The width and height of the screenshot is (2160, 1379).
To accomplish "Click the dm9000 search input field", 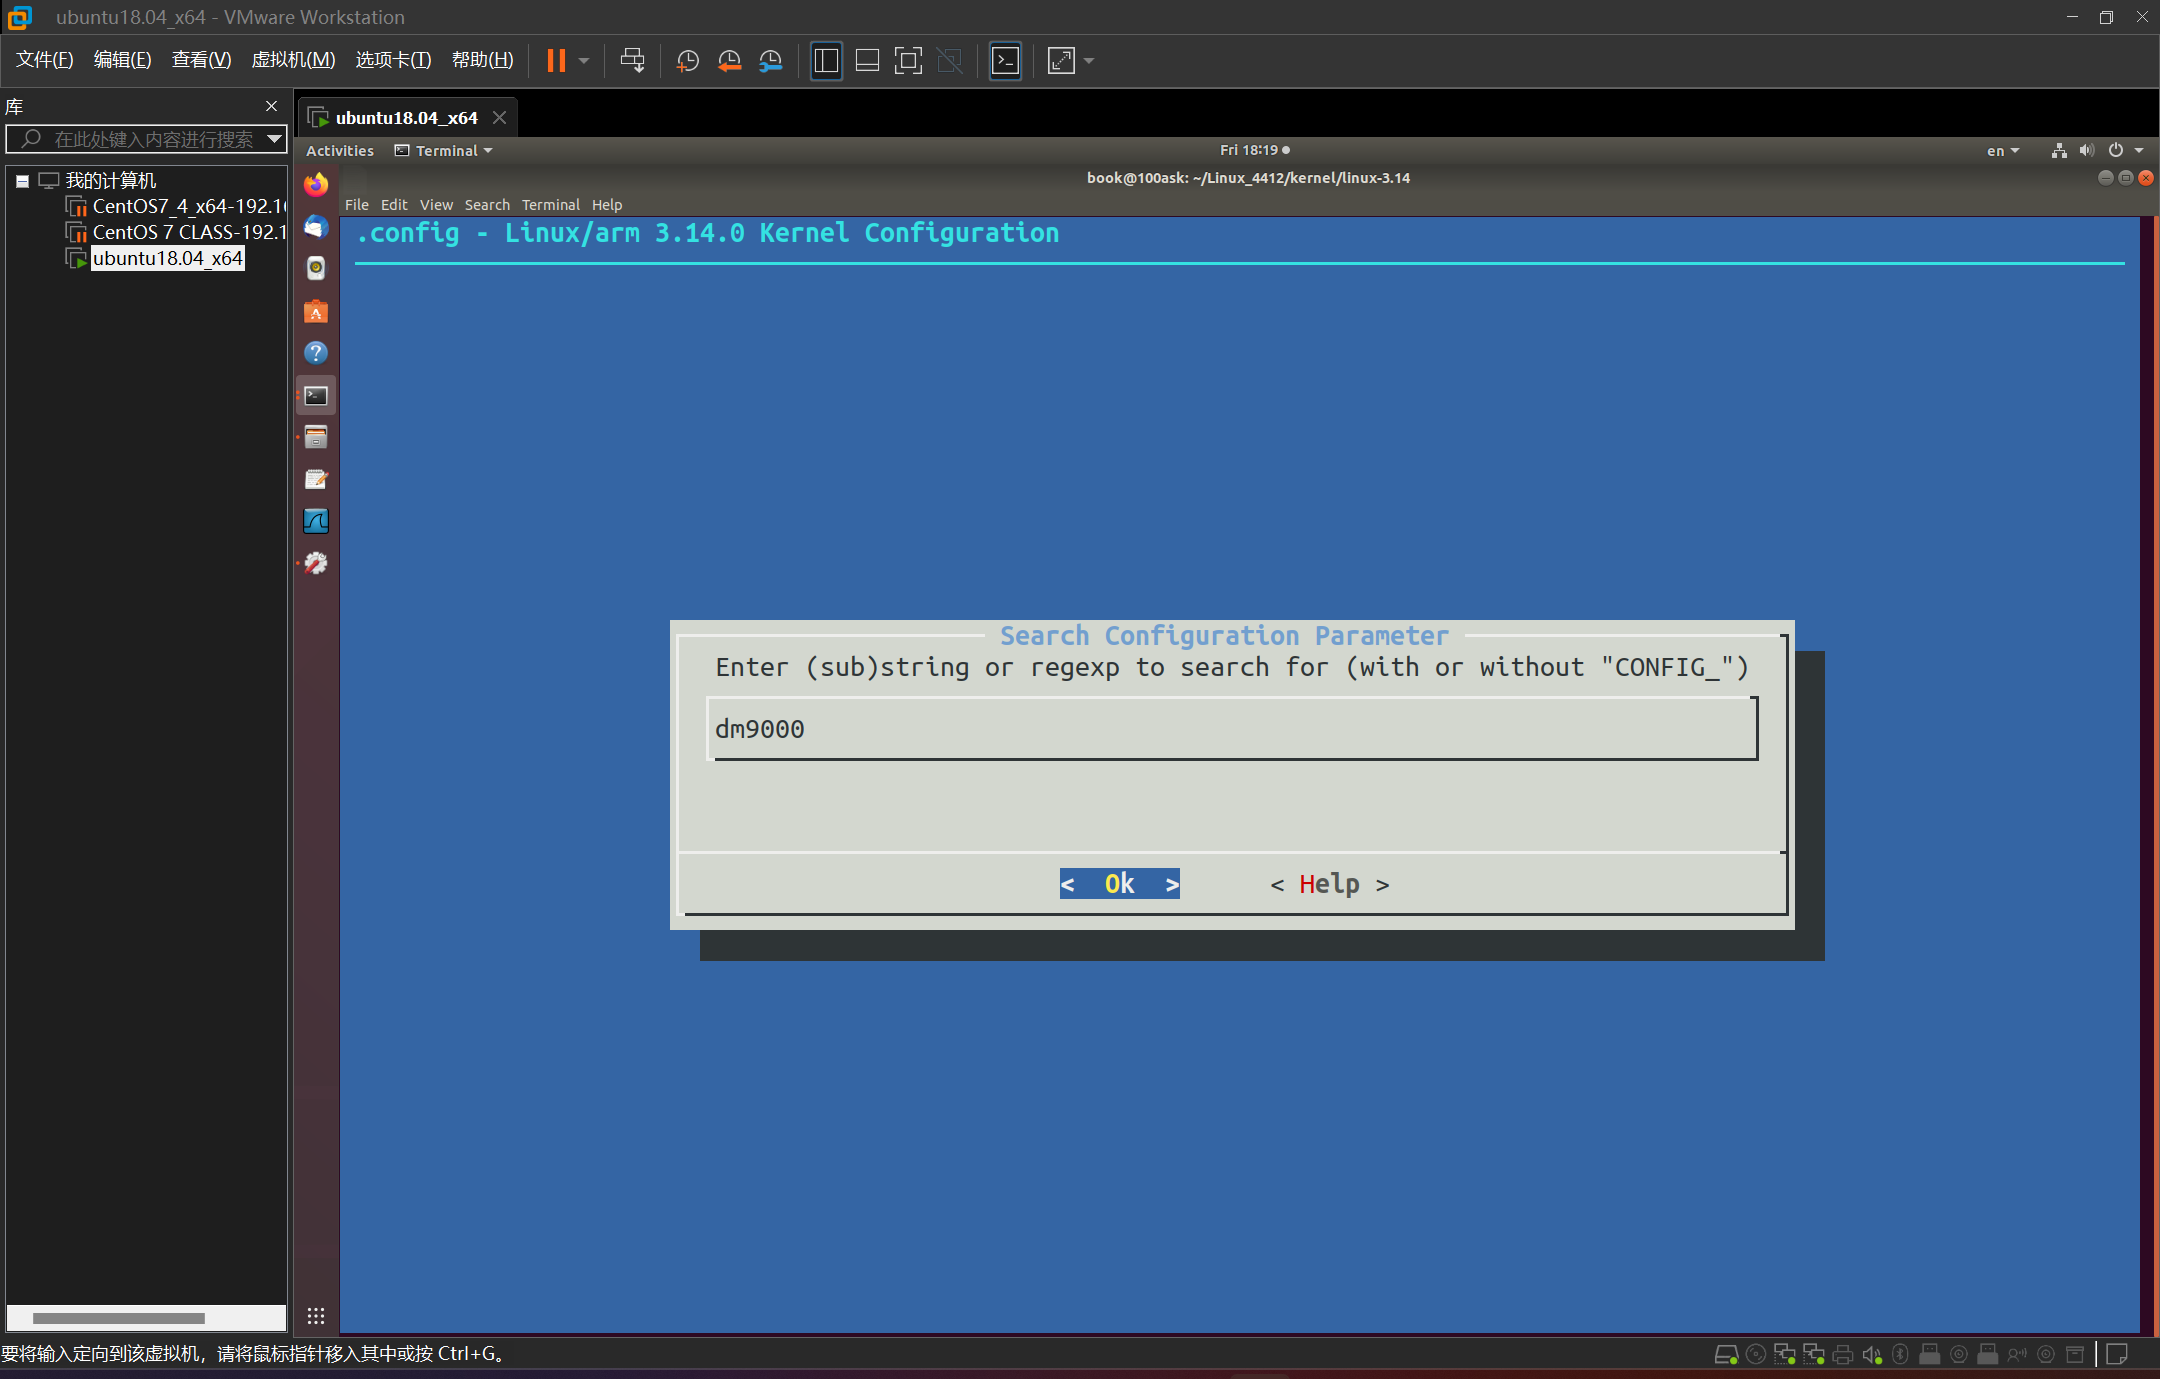I will [x=1230, y=729].
